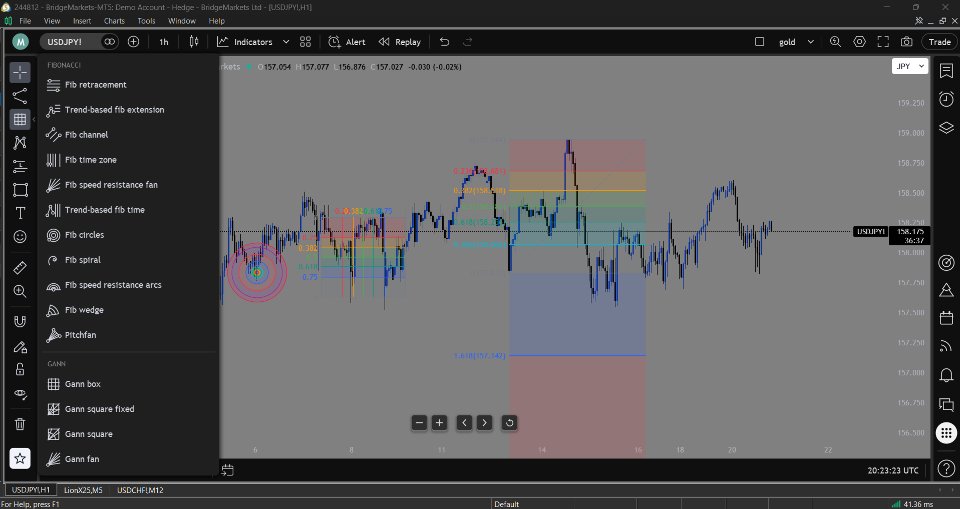Change the 1h time interval
Image resolution: width=960 pixels, height=509 pixels.
coord(163,42)
